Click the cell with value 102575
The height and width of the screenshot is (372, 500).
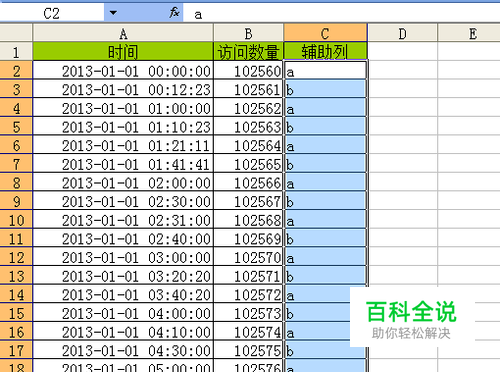click(248, 350)
